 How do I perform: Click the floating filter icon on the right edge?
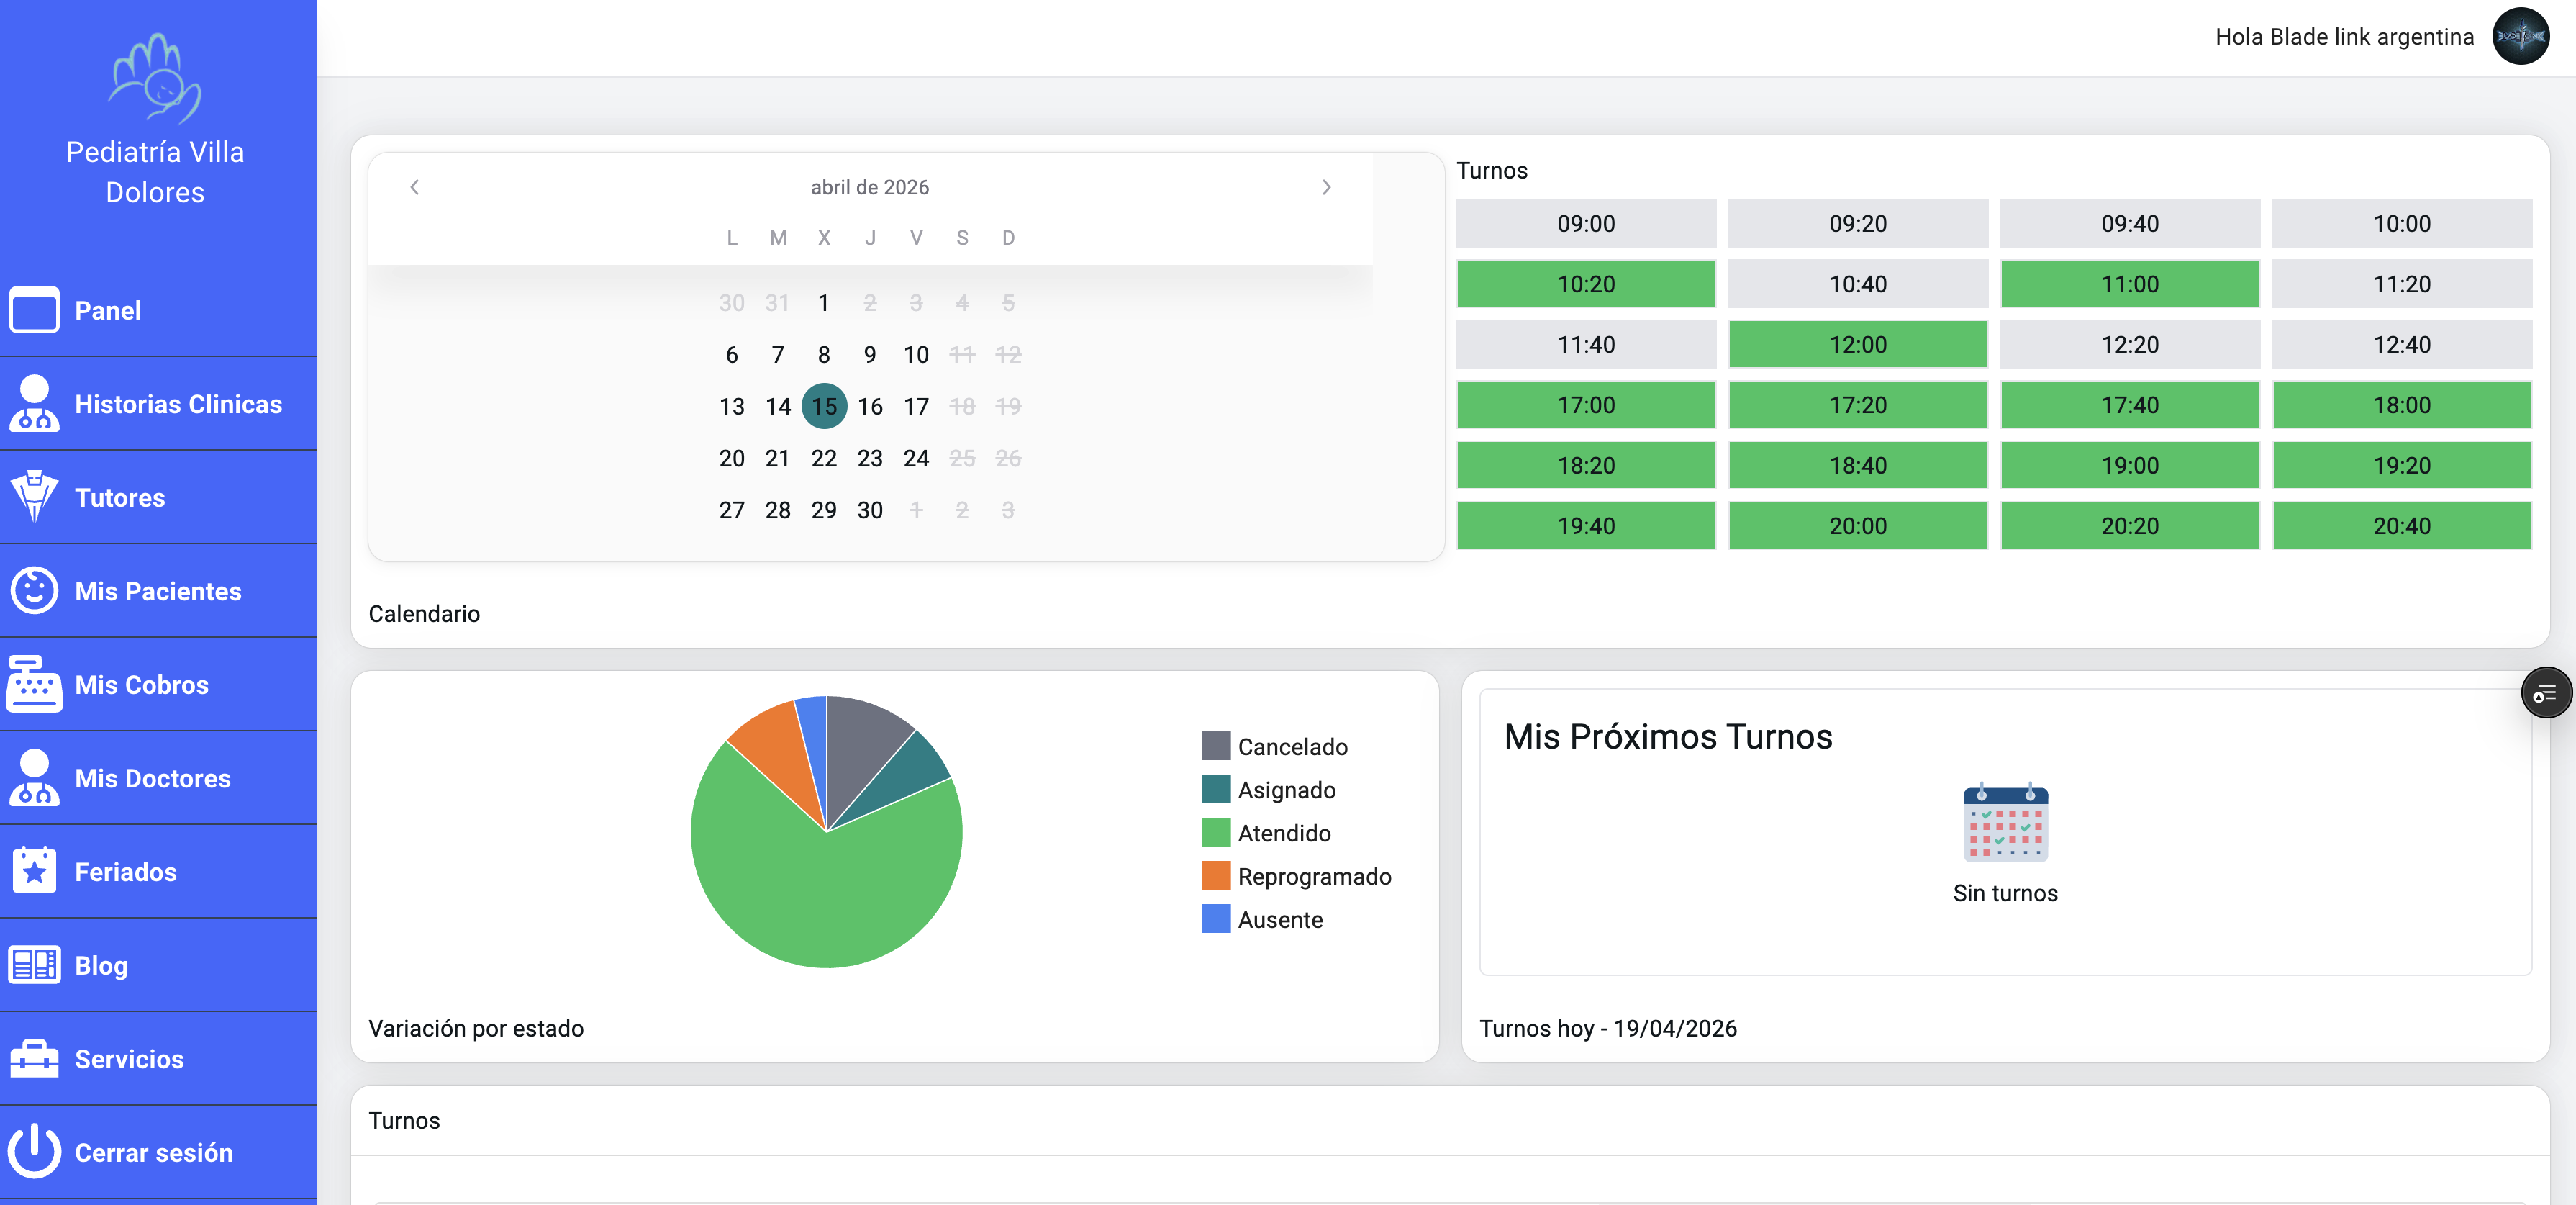(2547, 692)
